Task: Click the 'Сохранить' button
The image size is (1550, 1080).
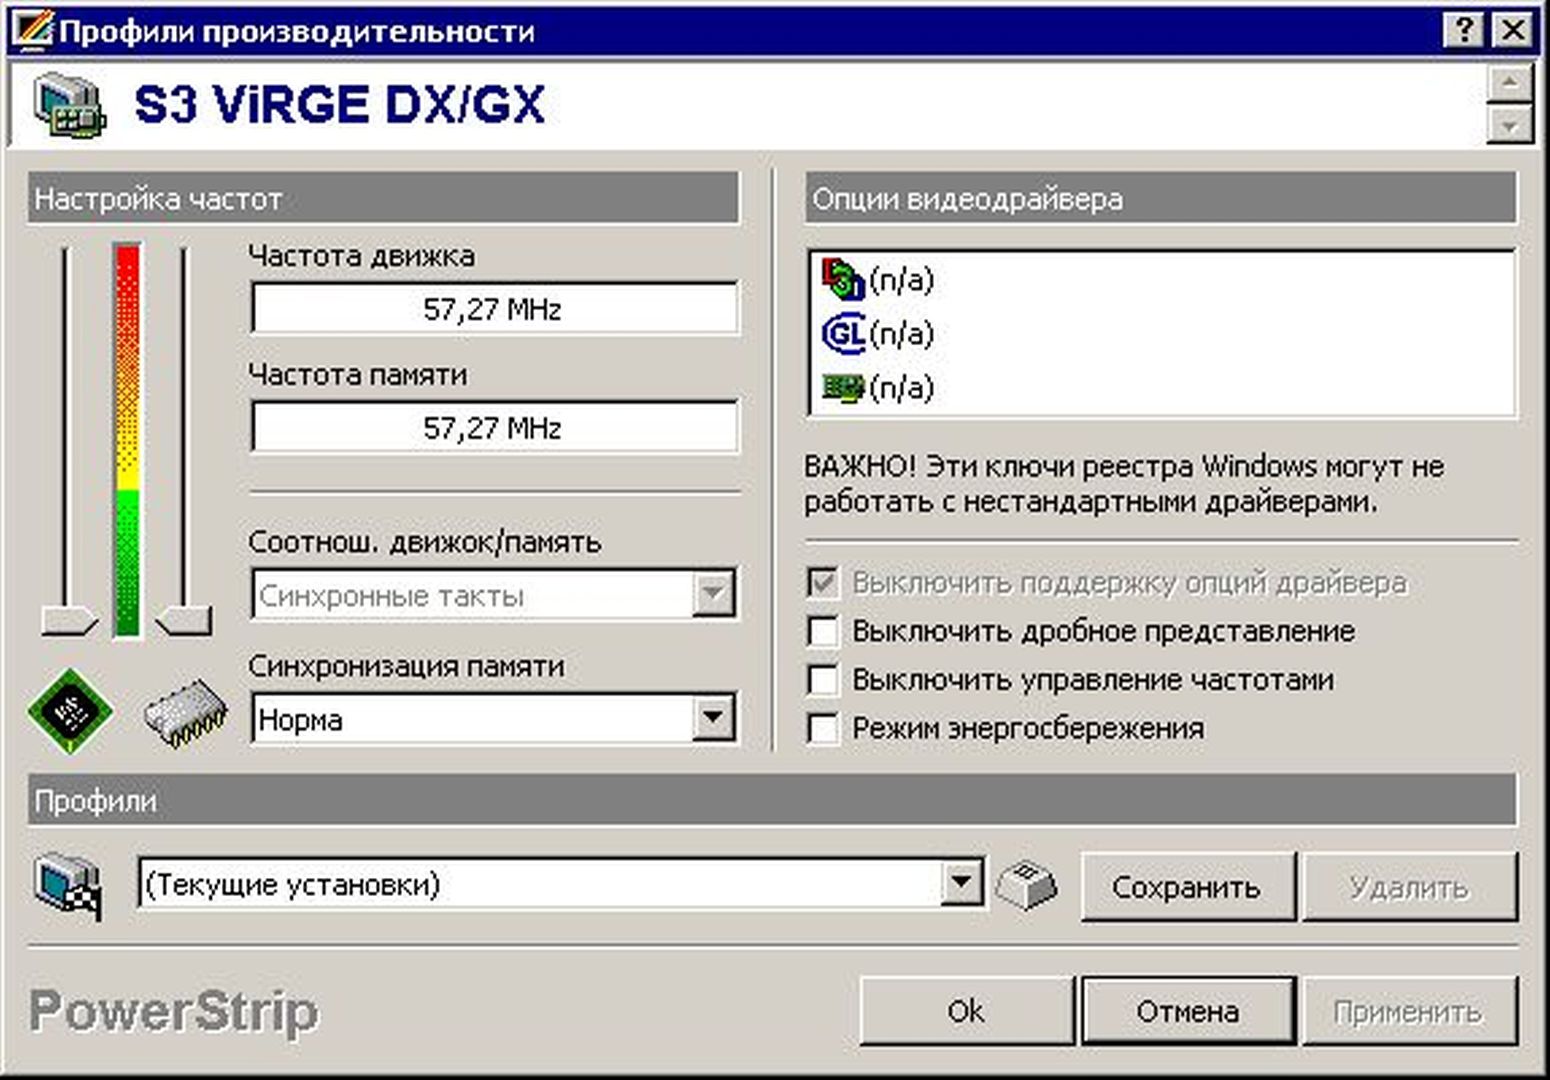Action: pyautogui.click(x=1187, y=887)
